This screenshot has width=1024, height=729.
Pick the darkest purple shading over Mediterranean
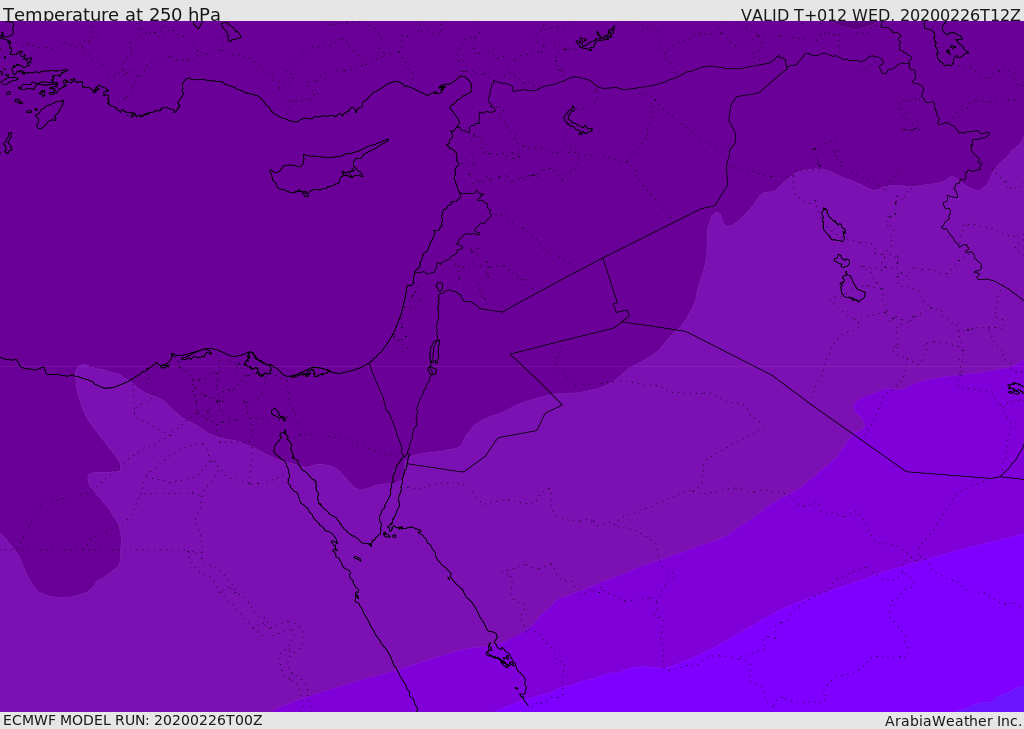tap(196, 229)
